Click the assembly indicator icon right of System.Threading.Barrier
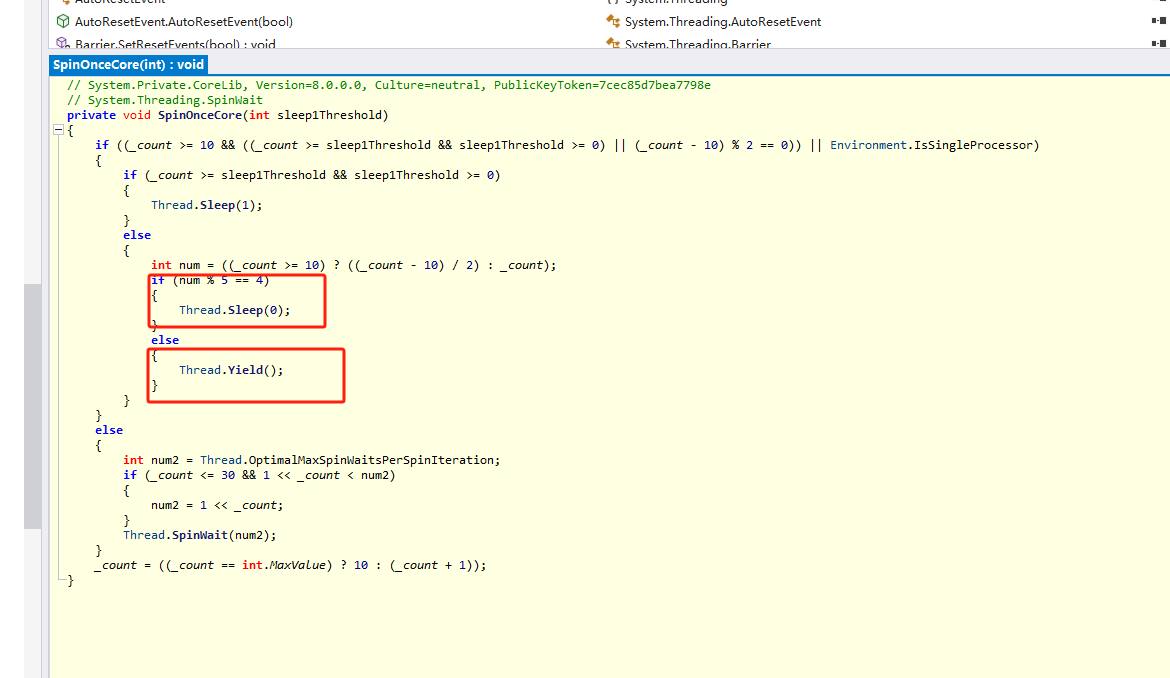 click(x=1160, y=44)
